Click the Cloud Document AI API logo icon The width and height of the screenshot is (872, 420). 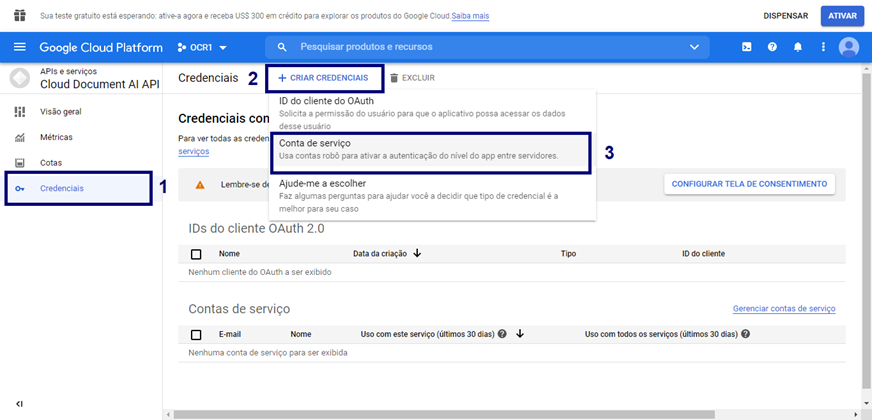(x=20, y=78)
